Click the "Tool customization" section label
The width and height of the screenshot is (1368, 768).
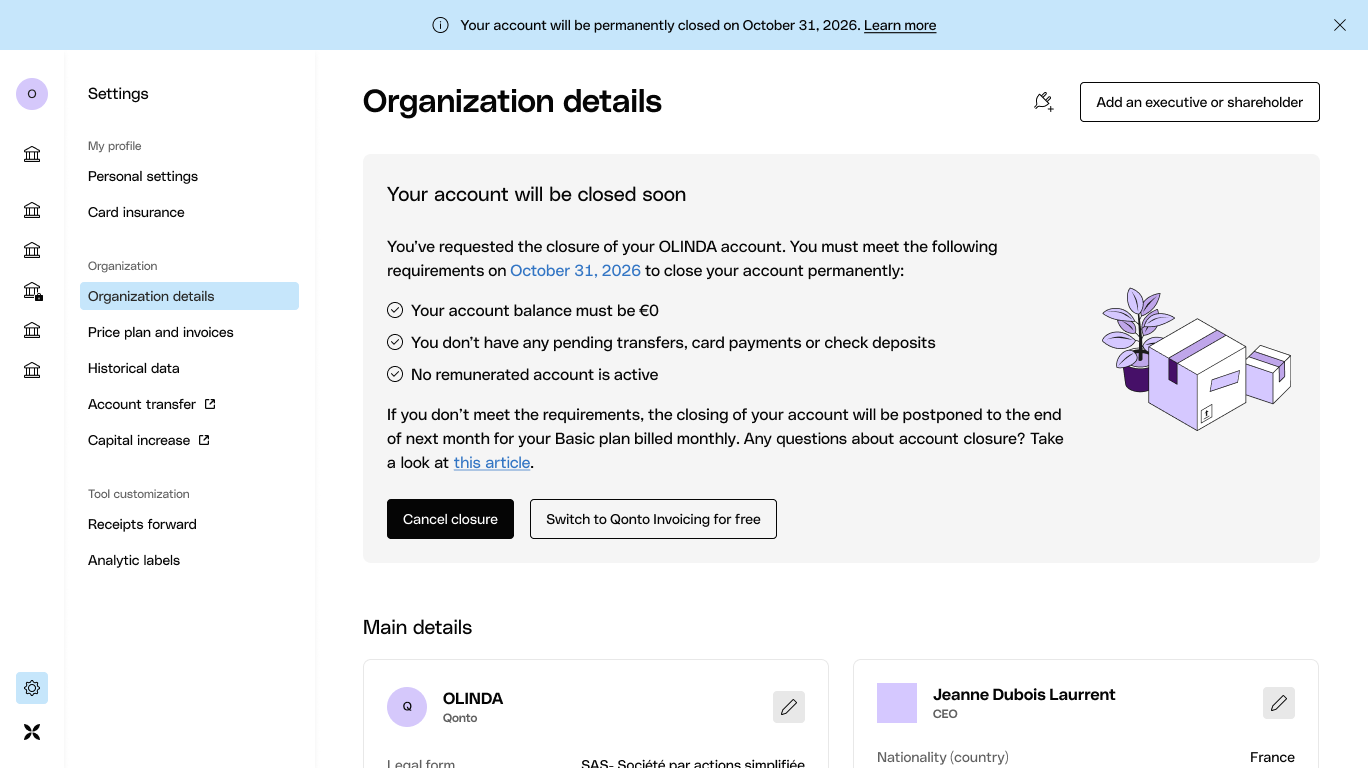pyautogui.click(x=139, y=494)
